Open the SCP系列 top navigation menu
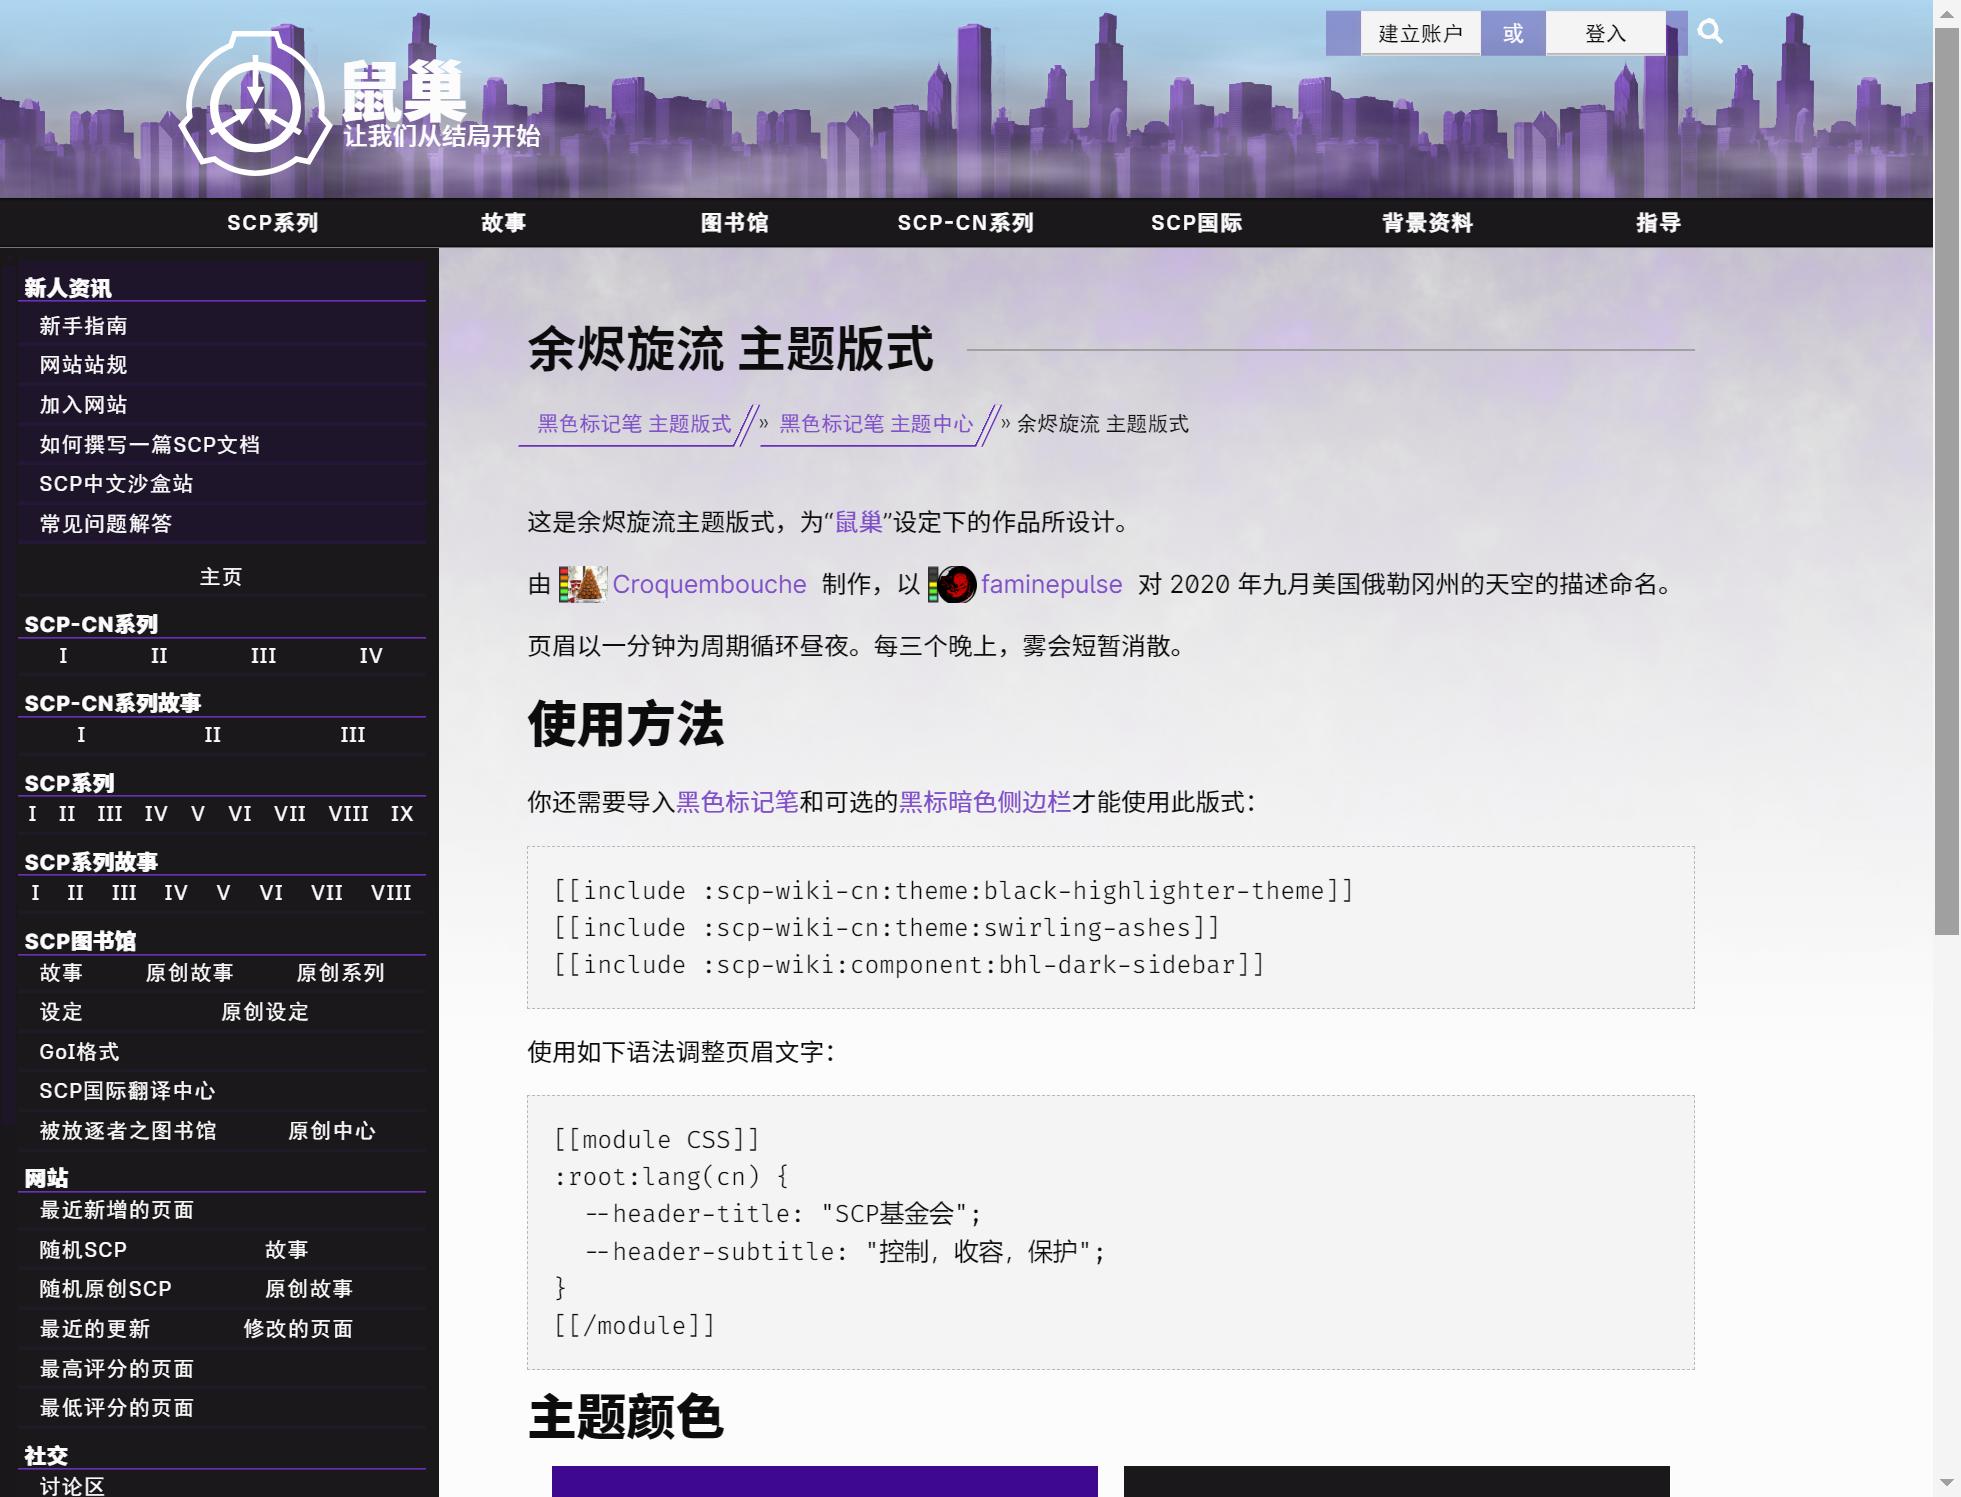This screenshot has height=1497, width=1961. (x=272, y=223)
